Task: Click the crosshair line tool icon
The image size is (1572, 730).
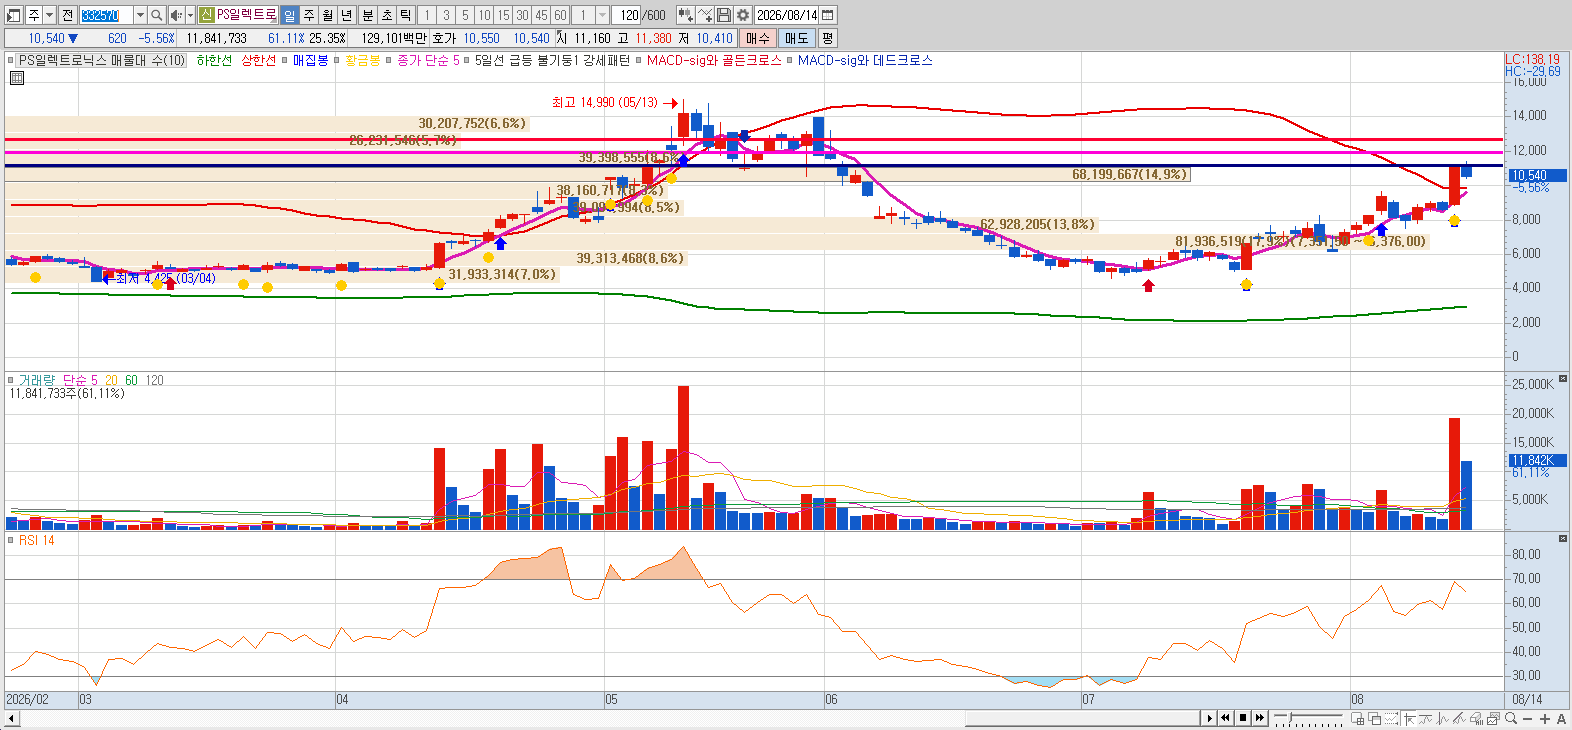Action: tap(705, 15)
